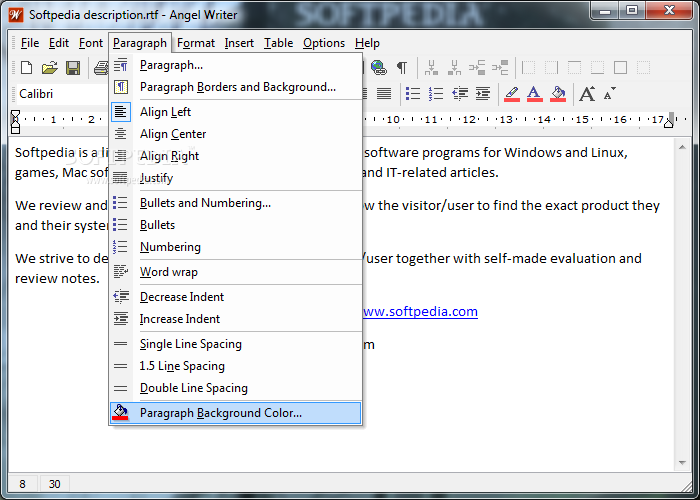The image size is (700, 500).
Task: Open a file using the folder icon
Action: (x=50, y=68)
